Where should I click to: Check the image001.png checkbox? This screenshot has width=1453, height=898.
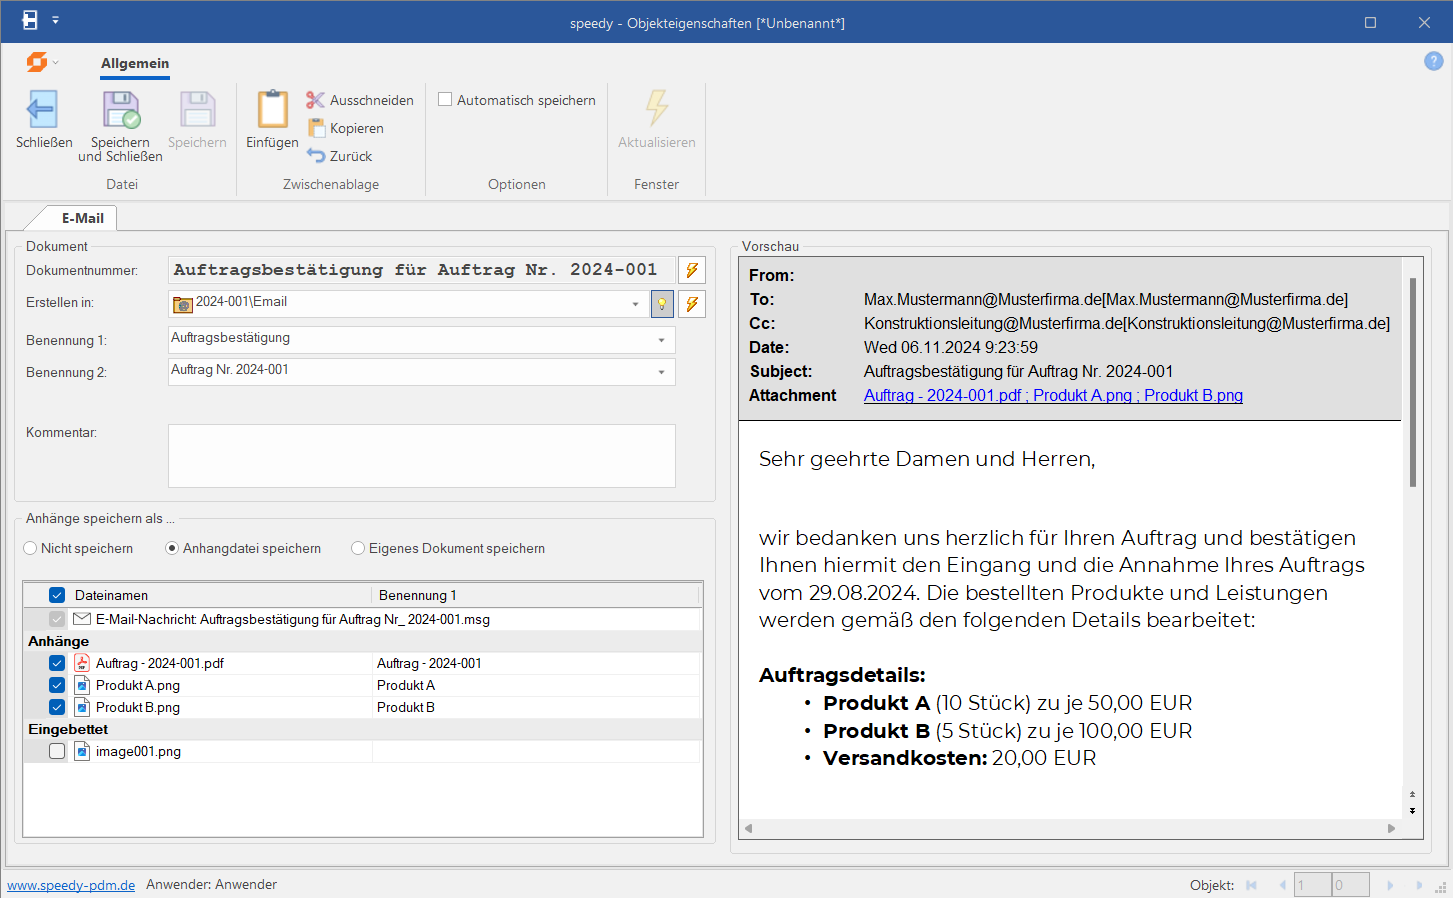(57, 751)
